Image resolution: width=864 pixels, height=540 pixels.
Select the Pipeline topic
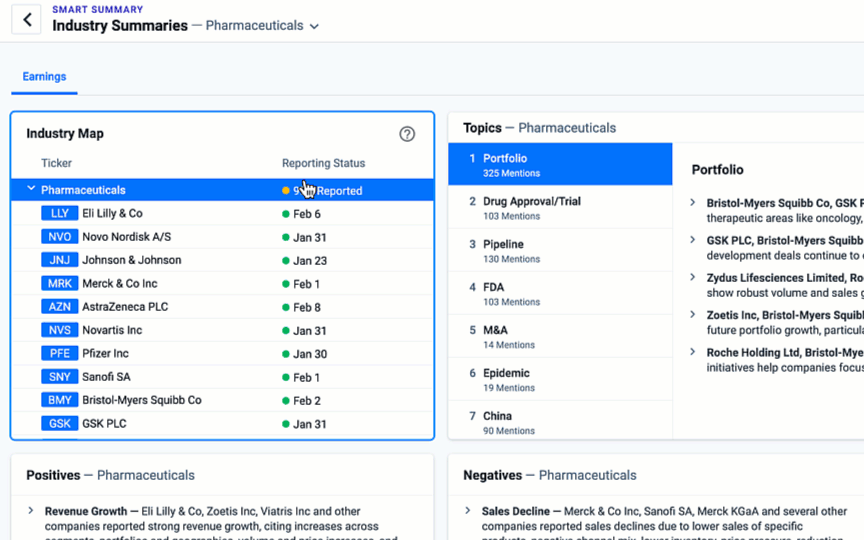pos(560,251)
